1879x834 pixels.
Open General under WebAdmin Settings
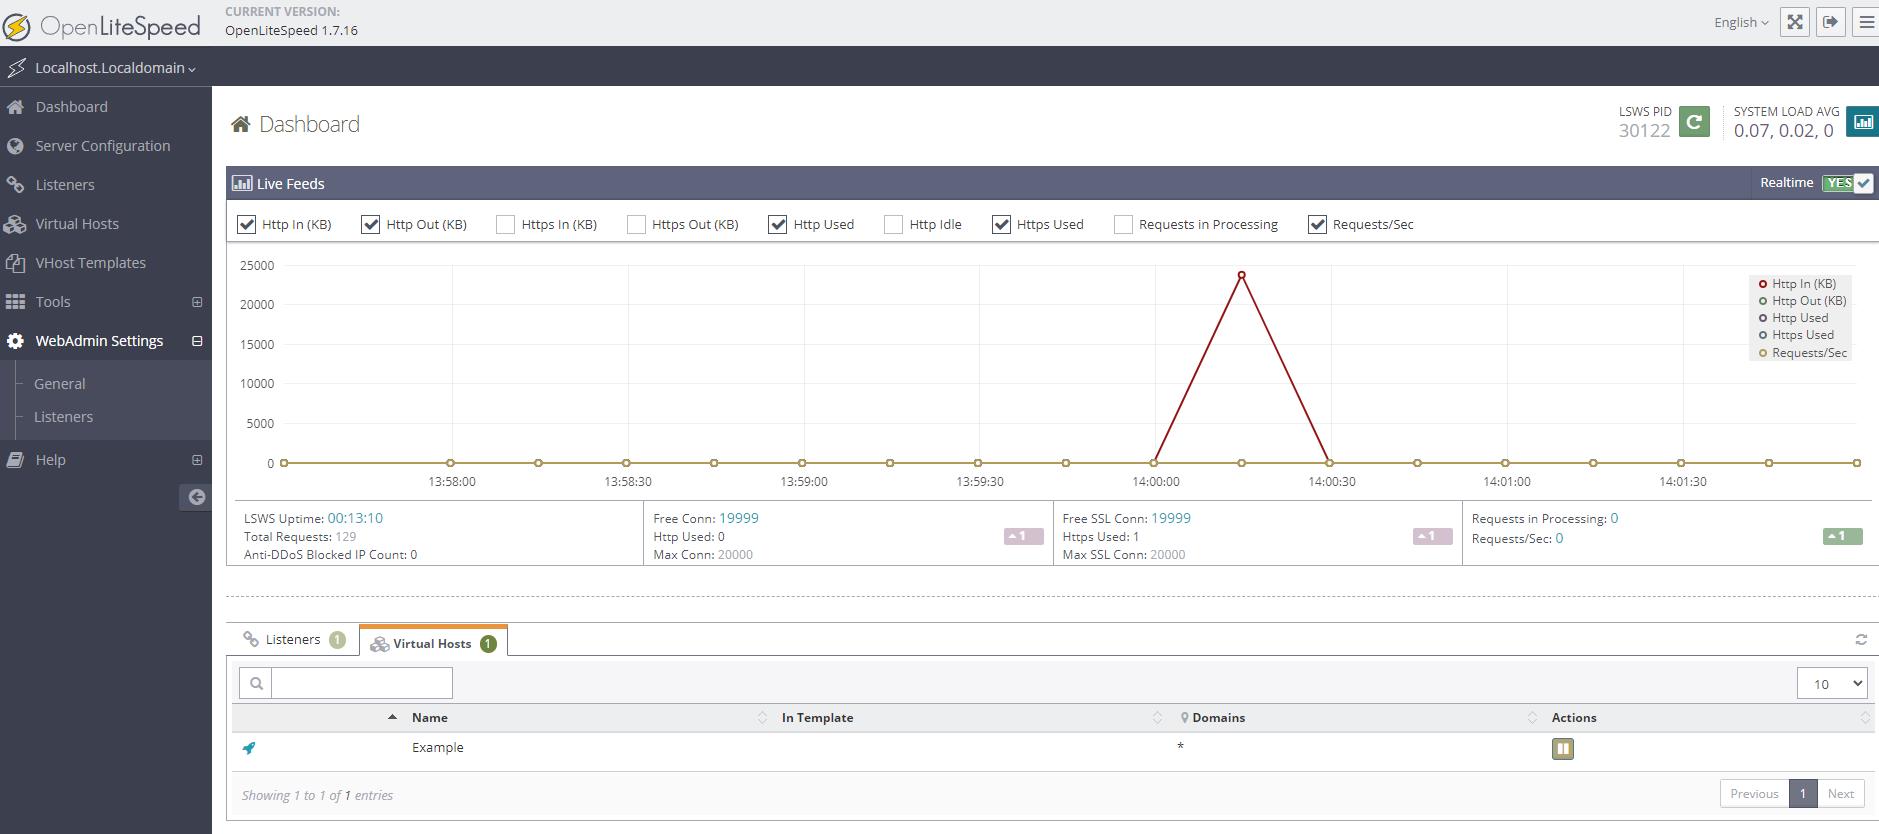point(60,384)
